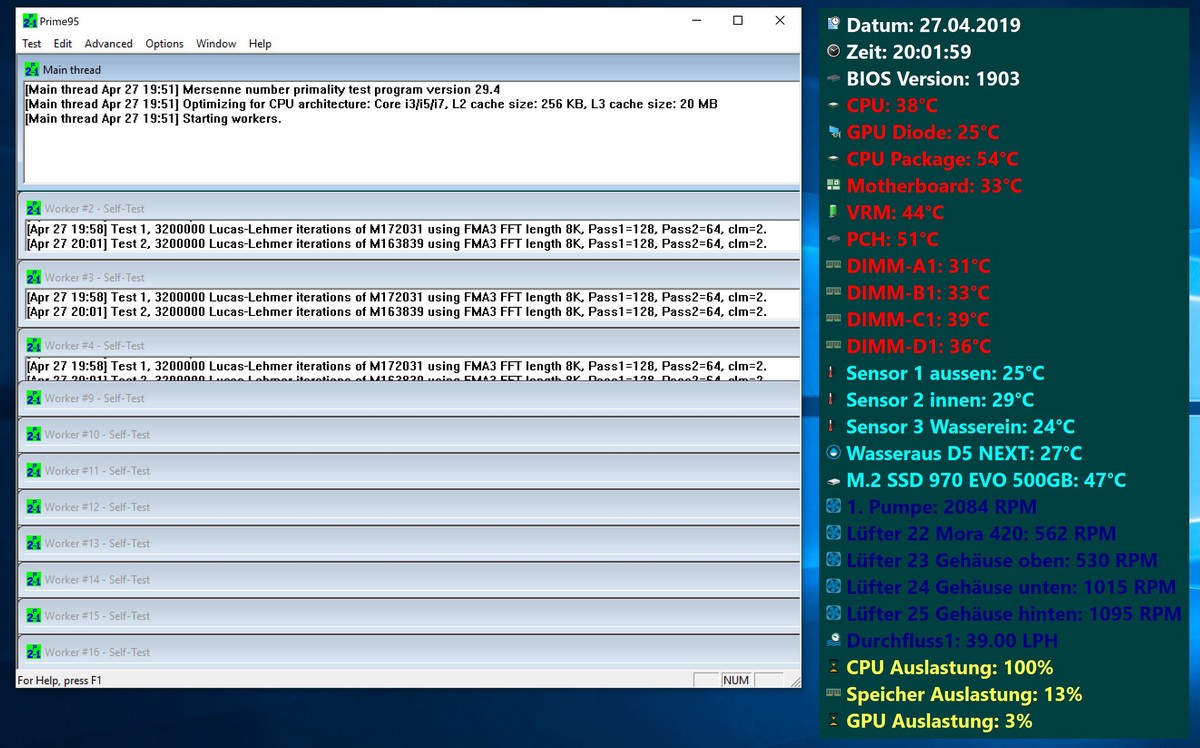Image resolution: width=1200 pixels, height=748 pixels.
Task: Click the Worker #10 Self-Test window icon
Action: 35,434
